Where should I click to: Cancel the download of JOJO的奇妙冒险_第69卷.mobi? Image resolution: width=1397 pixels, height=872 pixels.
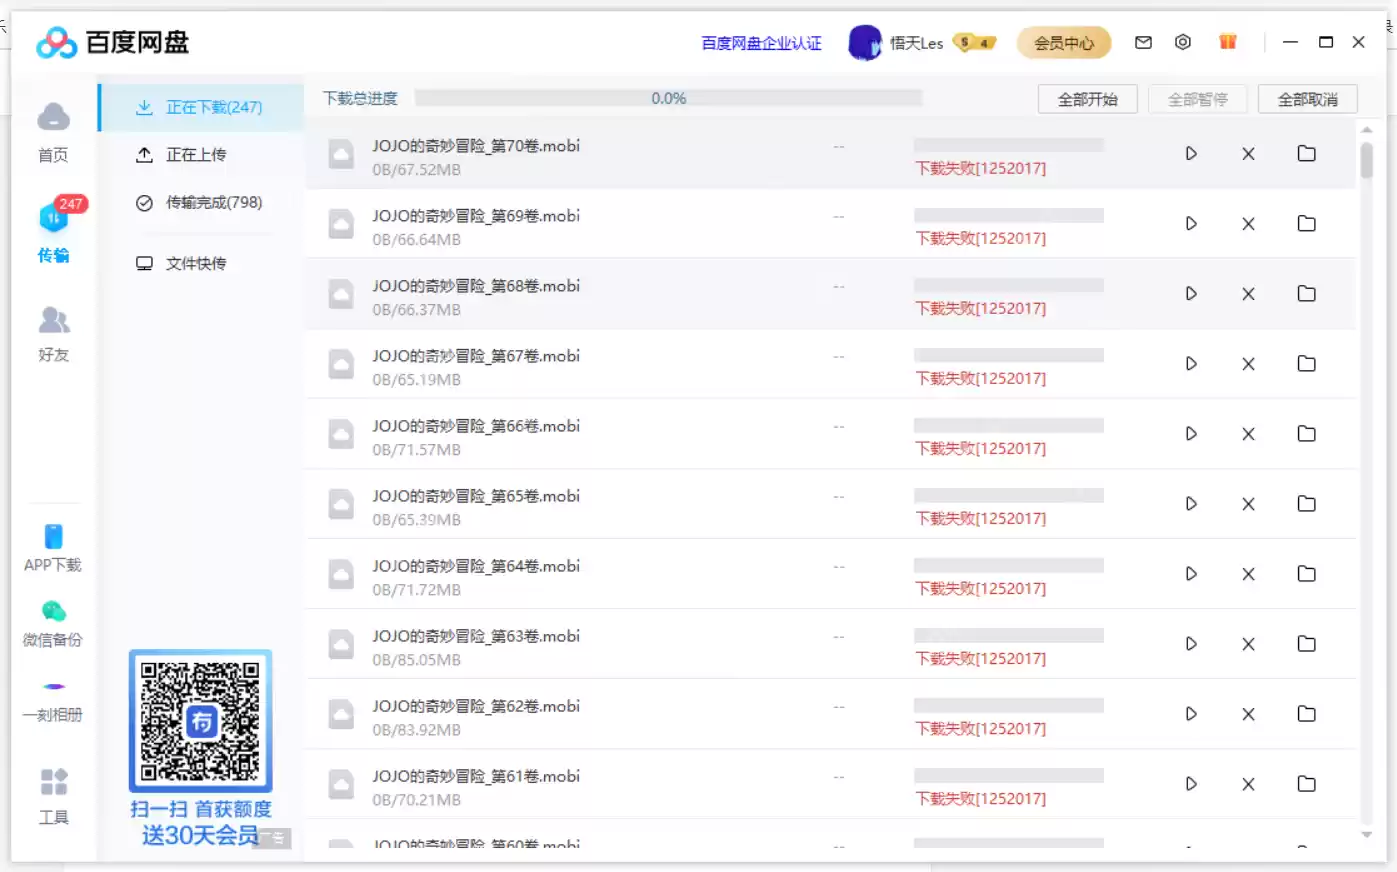(x=1248, y=223)
